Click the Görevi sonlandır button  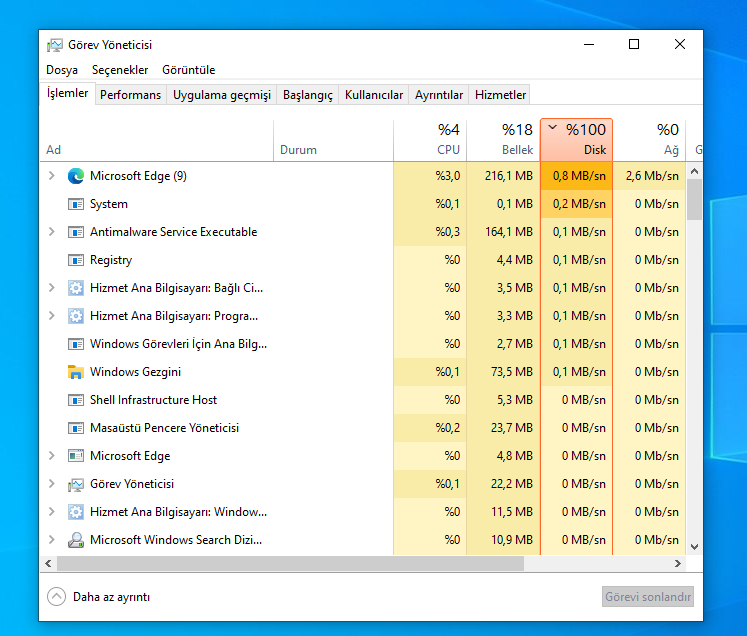[x=648, y=597]
